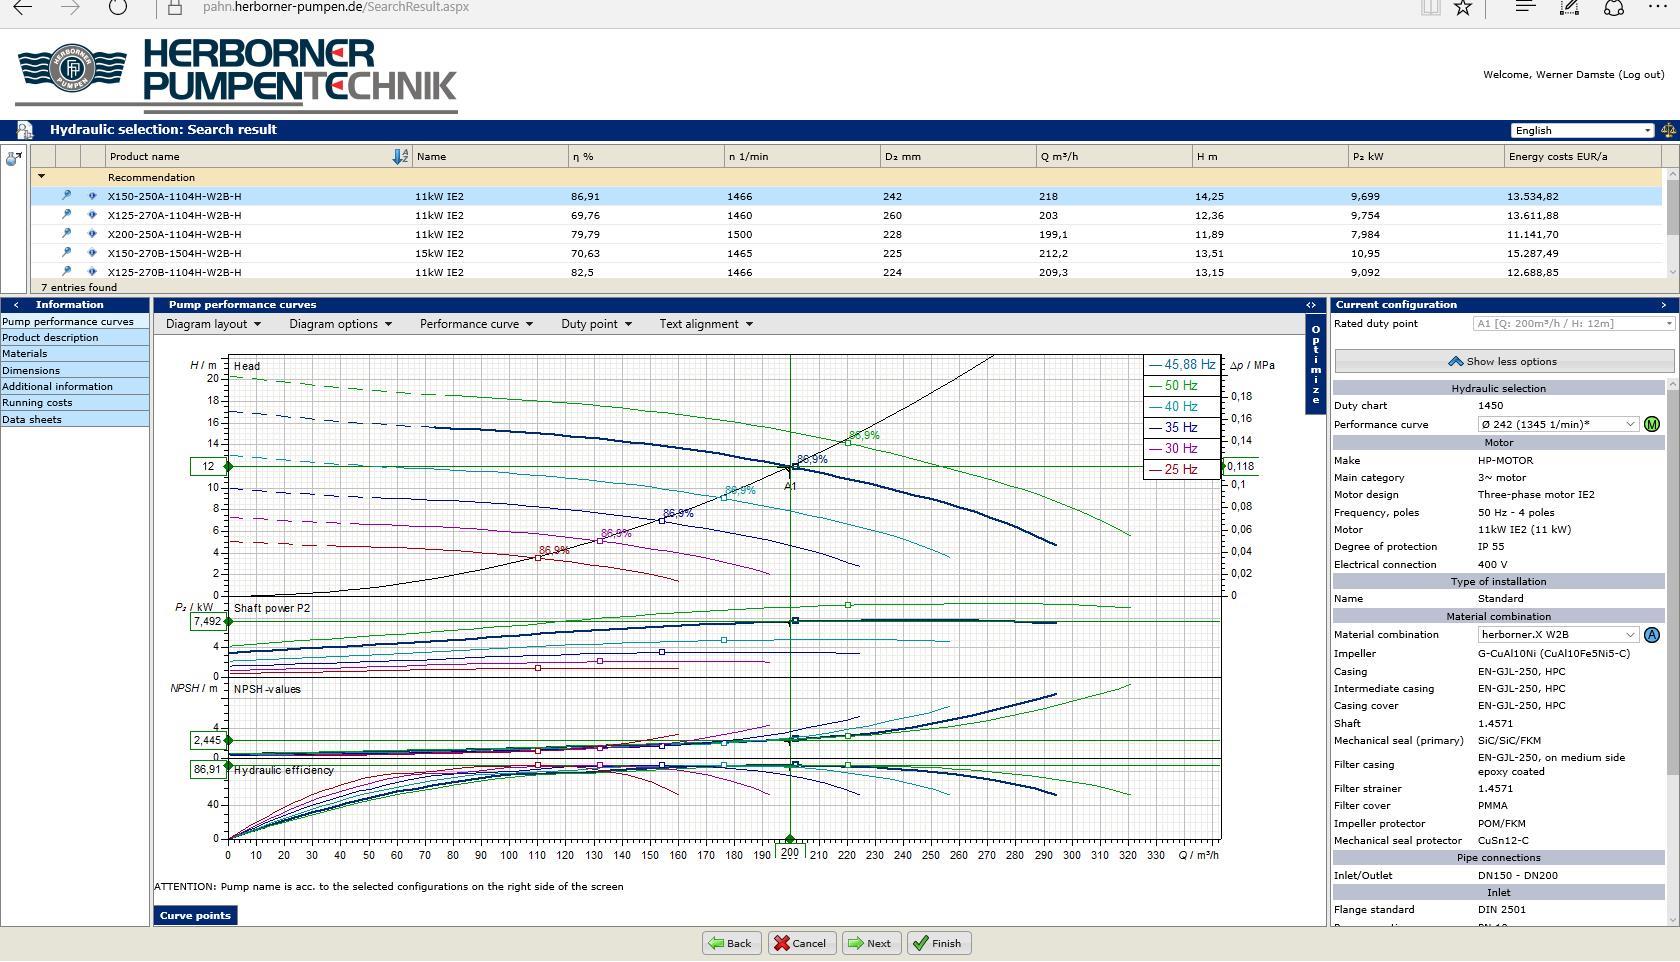
Task: Click the Herborner Pumpentechnik logo
Action: pyautogui.click(x=237, y=76)
